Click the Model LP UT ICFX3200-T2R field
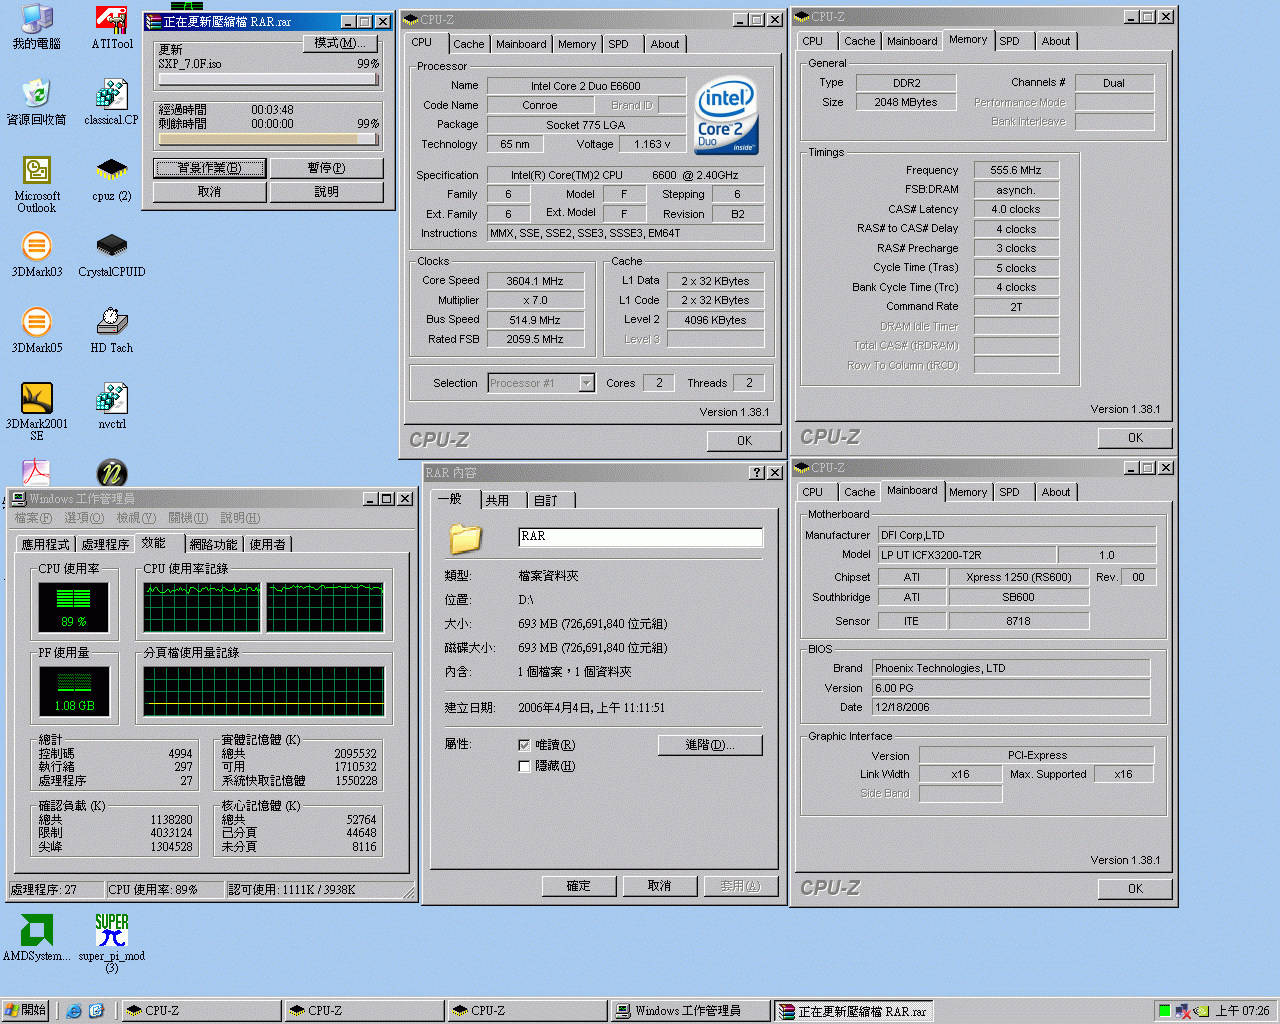1280x1024 pixels. [x=966, y=555]
